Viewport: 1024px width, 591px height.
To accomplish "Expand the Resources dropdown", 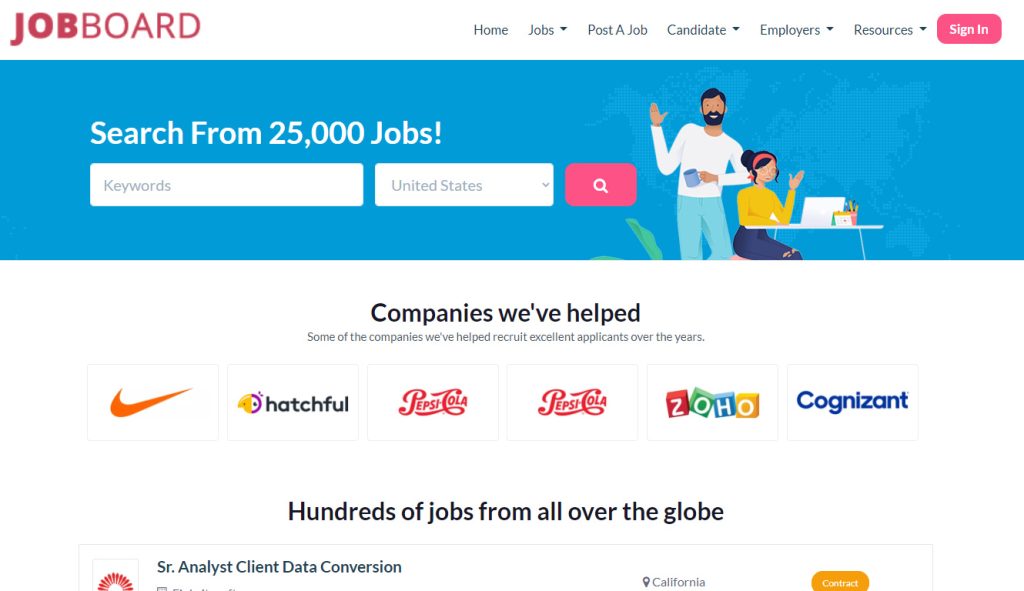I will [x=888, y=30].
